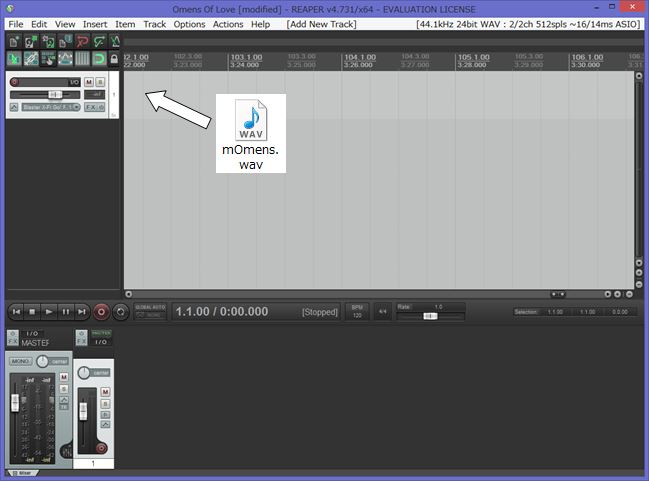Open the Insert menu

tap(95, 23)
